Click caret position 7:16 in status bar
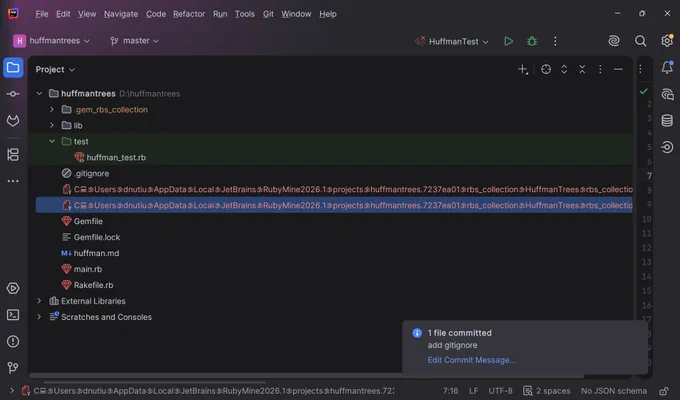The width and height of the screenshot is (680, 400). click(450, 391)
